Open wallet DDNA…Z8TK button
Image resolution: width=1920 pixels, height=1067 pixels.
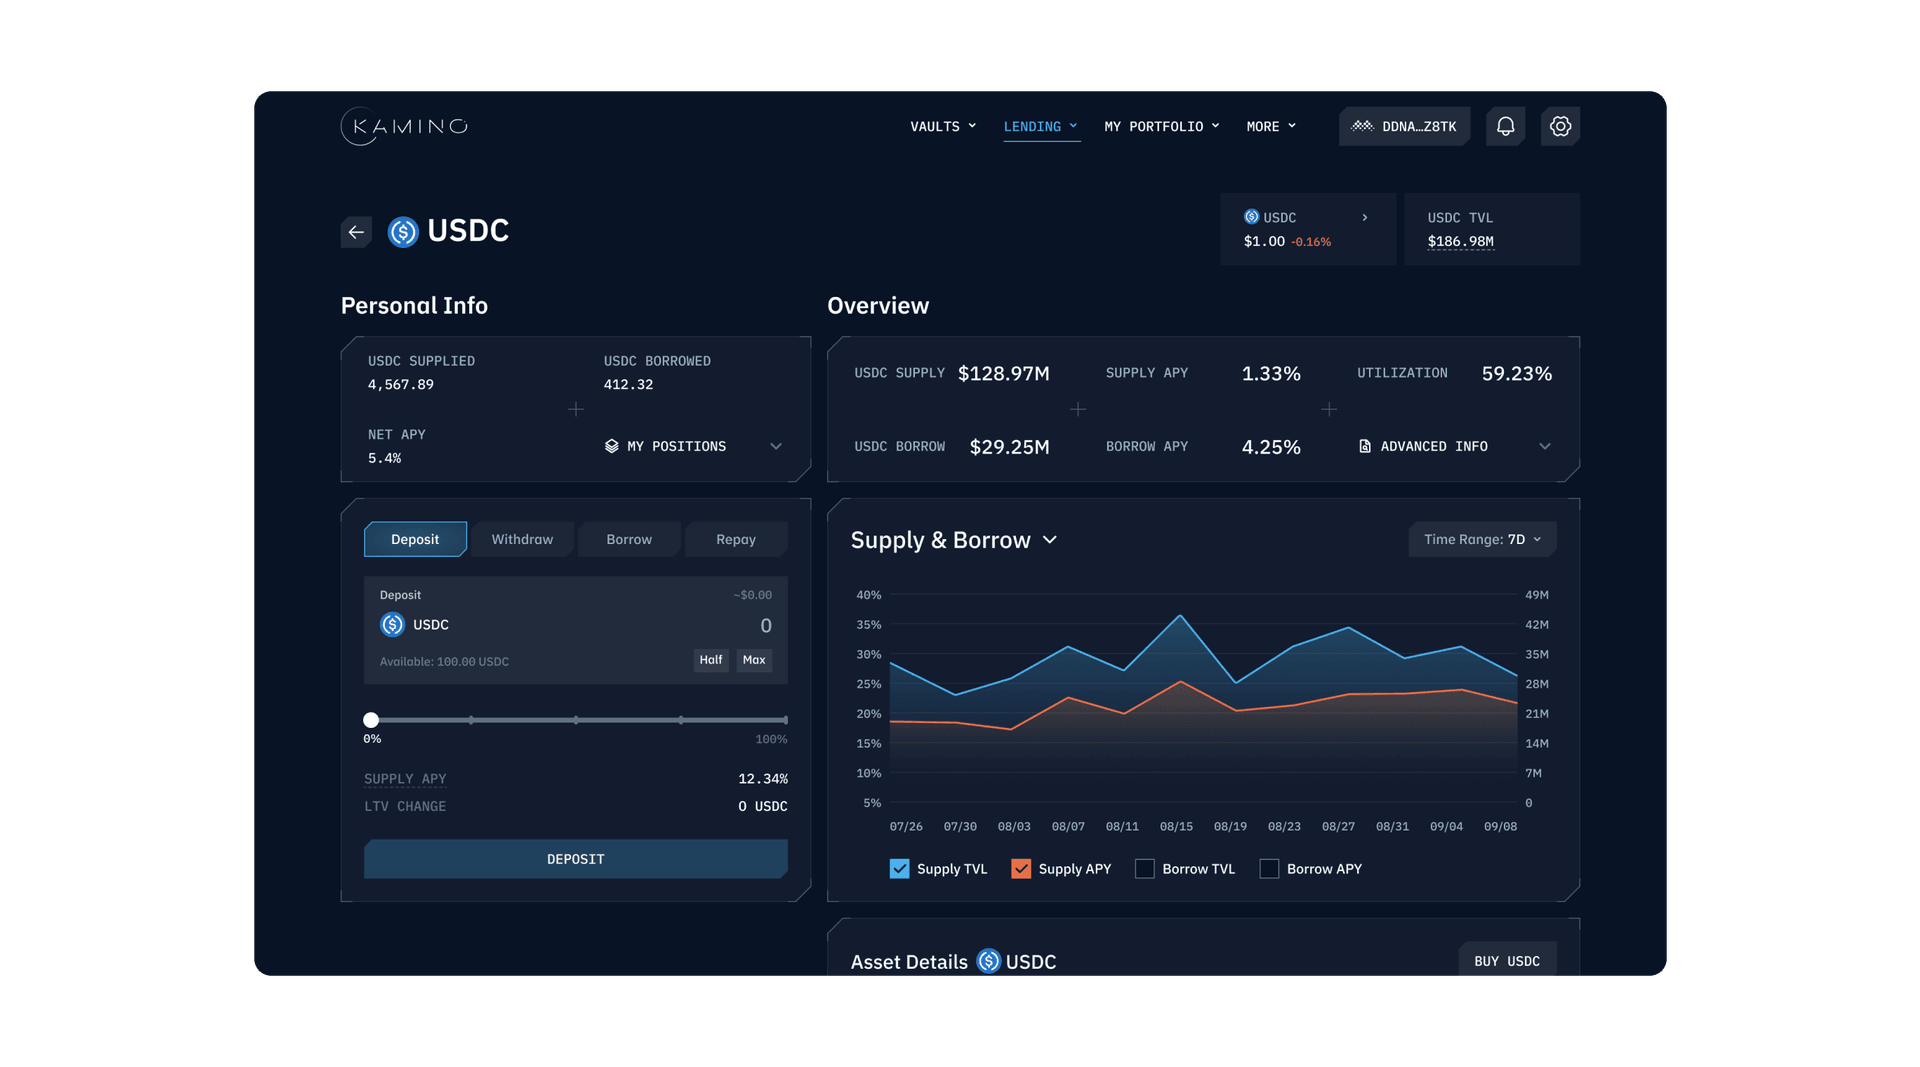coord(1404,126)
